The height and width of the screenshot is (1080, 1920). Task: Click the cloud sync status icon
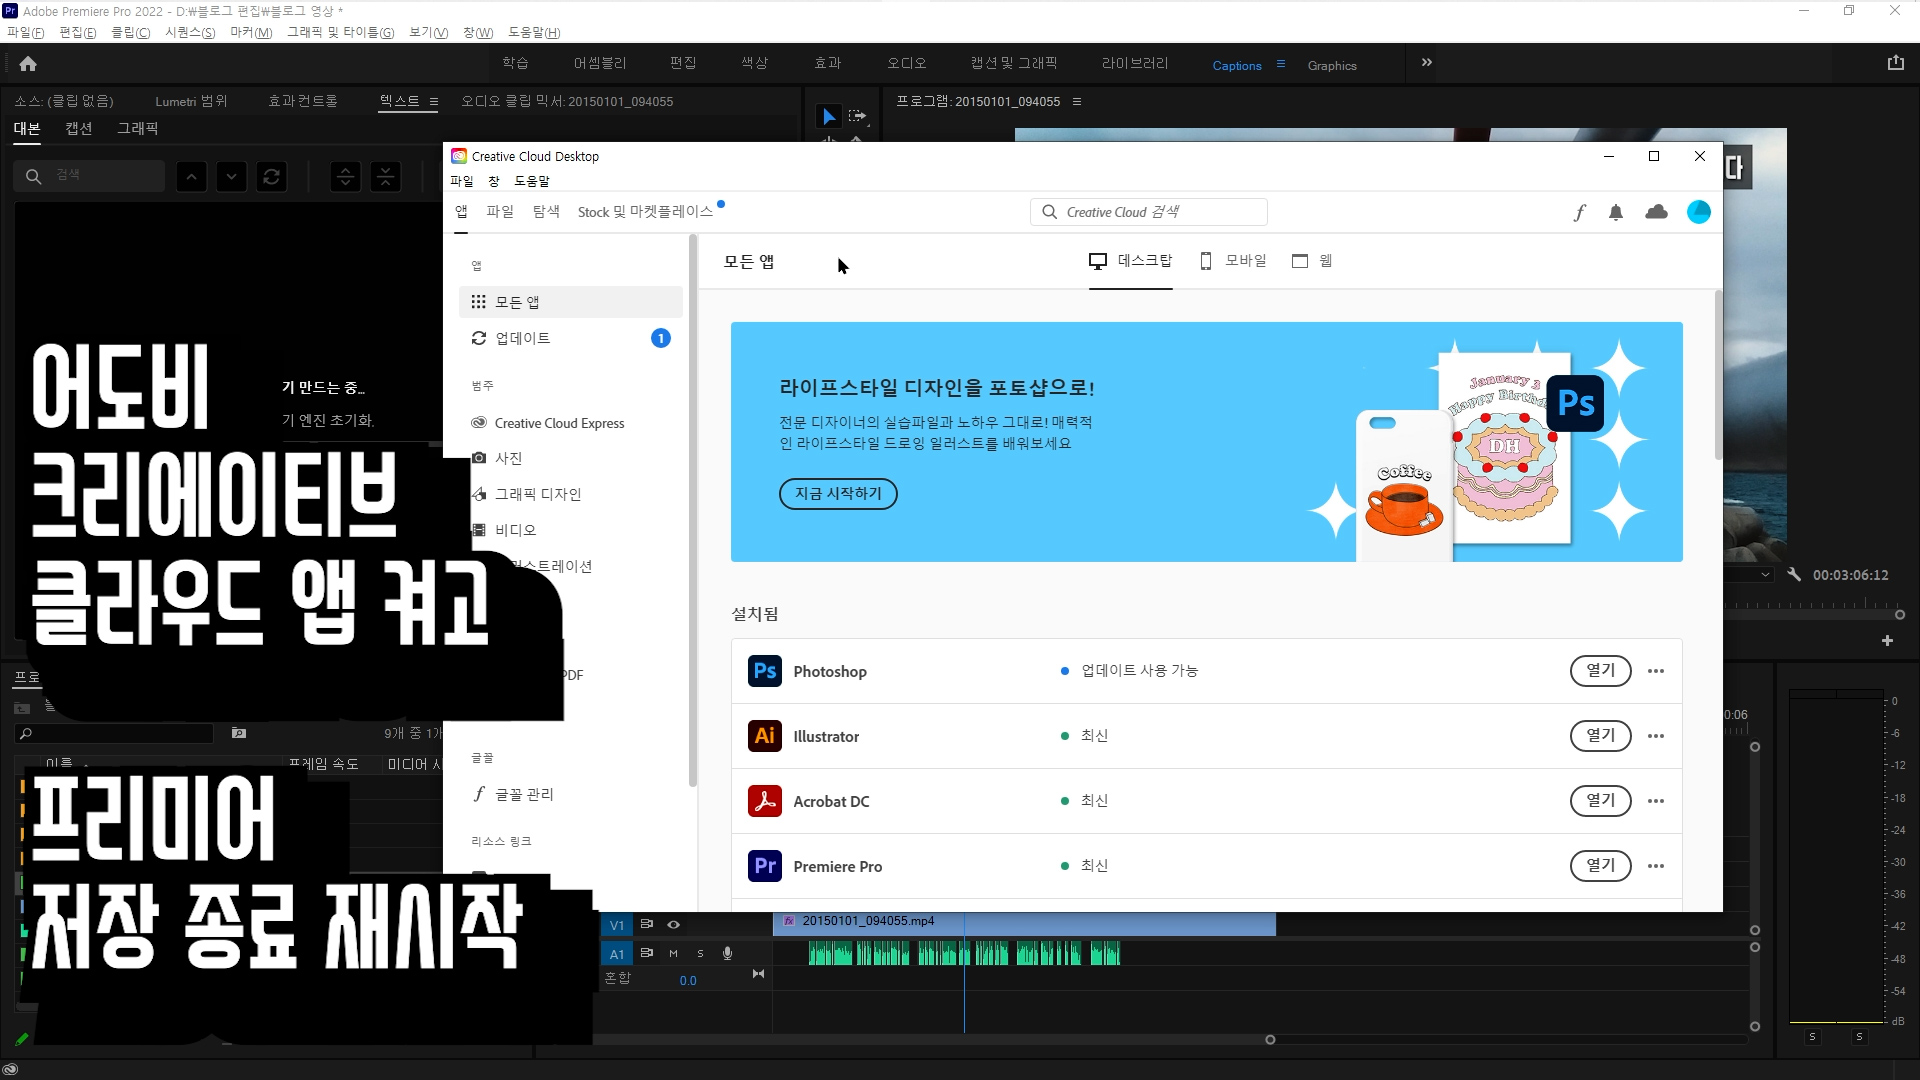1656,212
